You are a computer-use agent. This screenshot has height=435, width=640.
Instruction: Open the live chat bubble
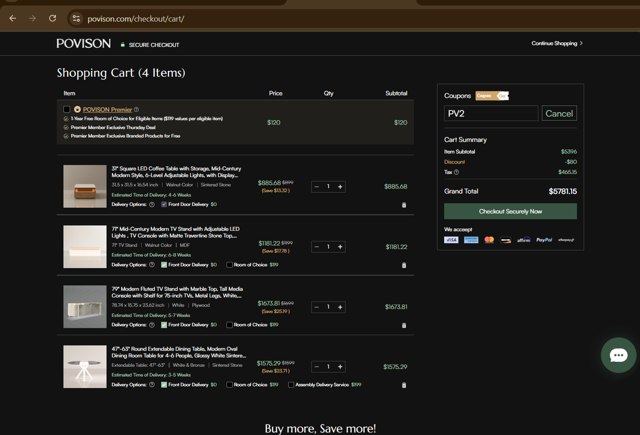pos(618,355)
